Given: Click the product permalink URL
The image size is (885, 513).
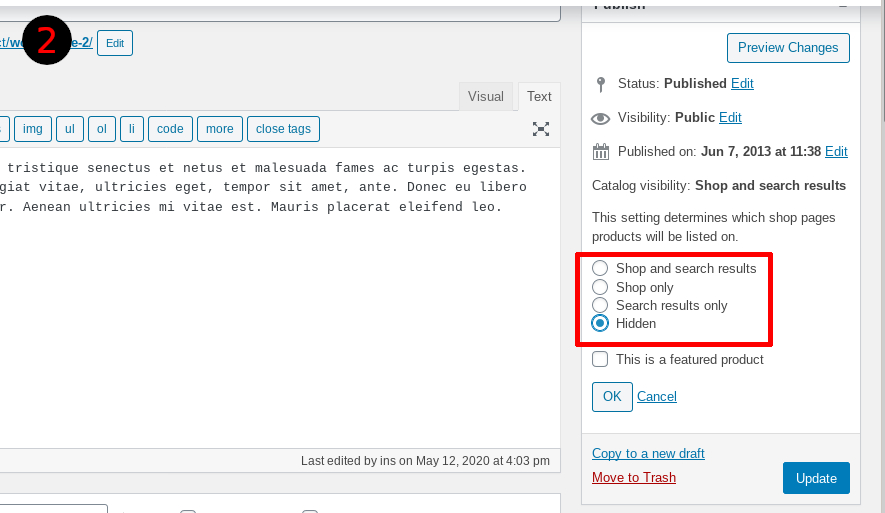Looking at the screenshot, I should click(x=46, y=43).
